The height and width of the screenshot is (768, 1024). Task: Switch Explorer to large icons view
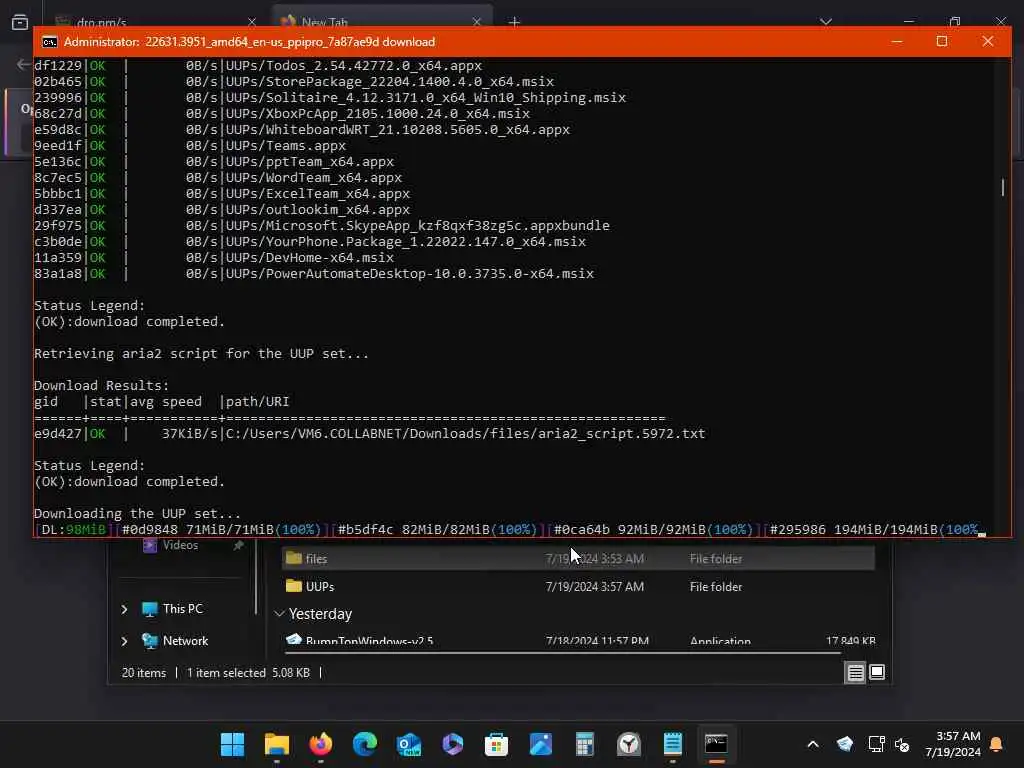click(877, 672)
